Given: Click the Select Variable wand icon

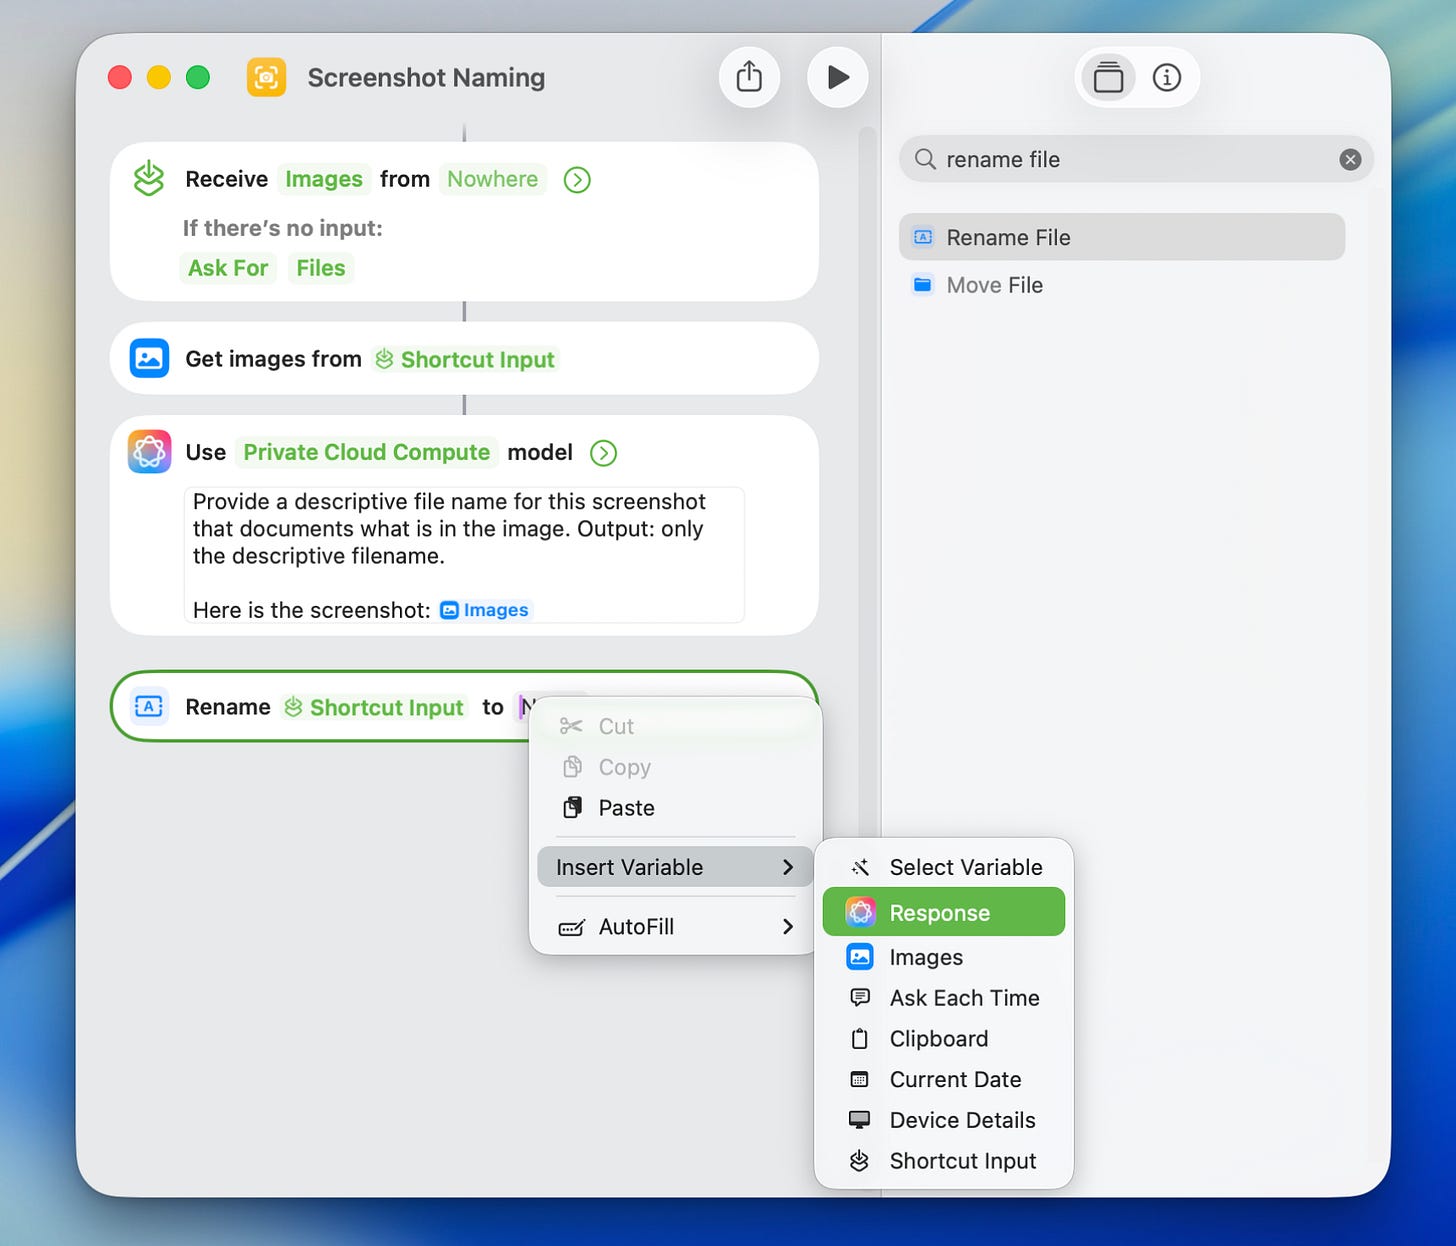Looking at the screenshot, I should (860, 867).
